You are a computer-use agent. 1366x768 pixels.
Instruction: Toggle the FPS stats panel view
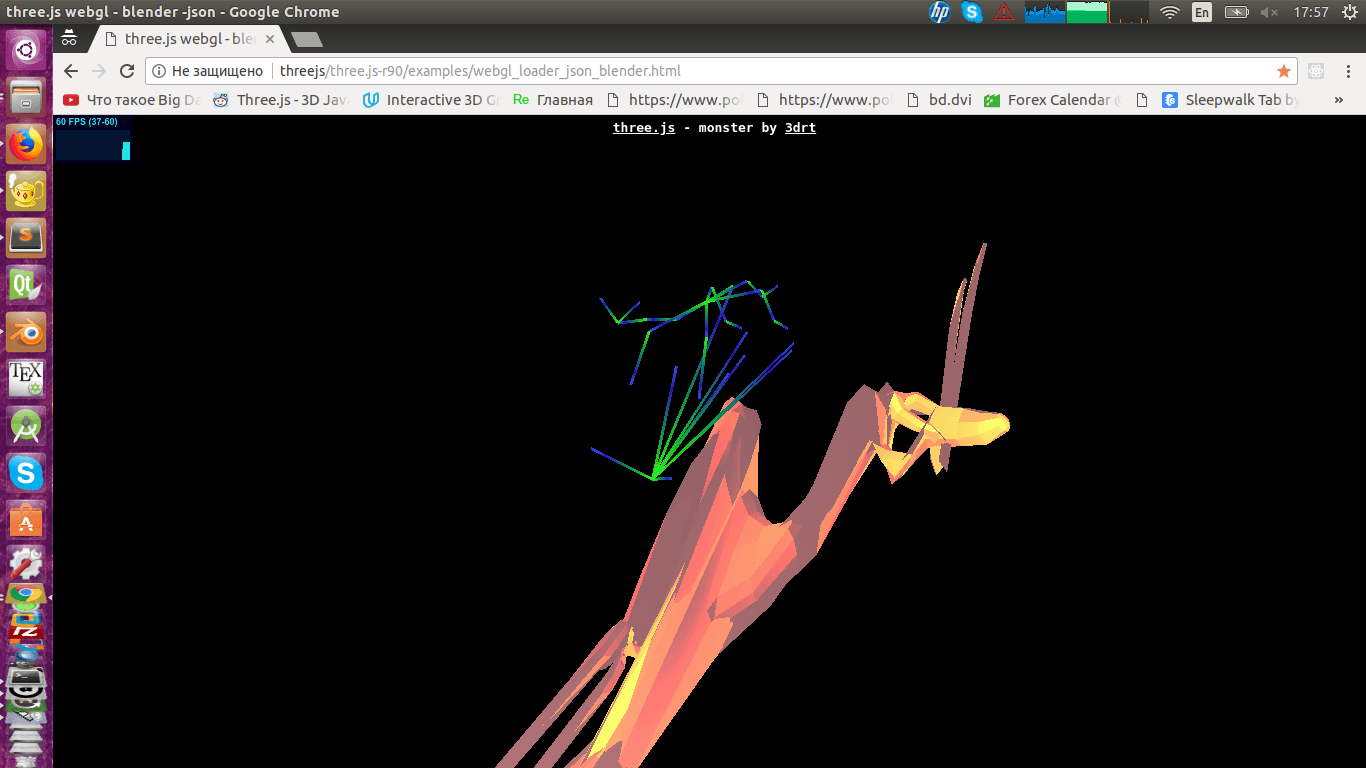92,138
